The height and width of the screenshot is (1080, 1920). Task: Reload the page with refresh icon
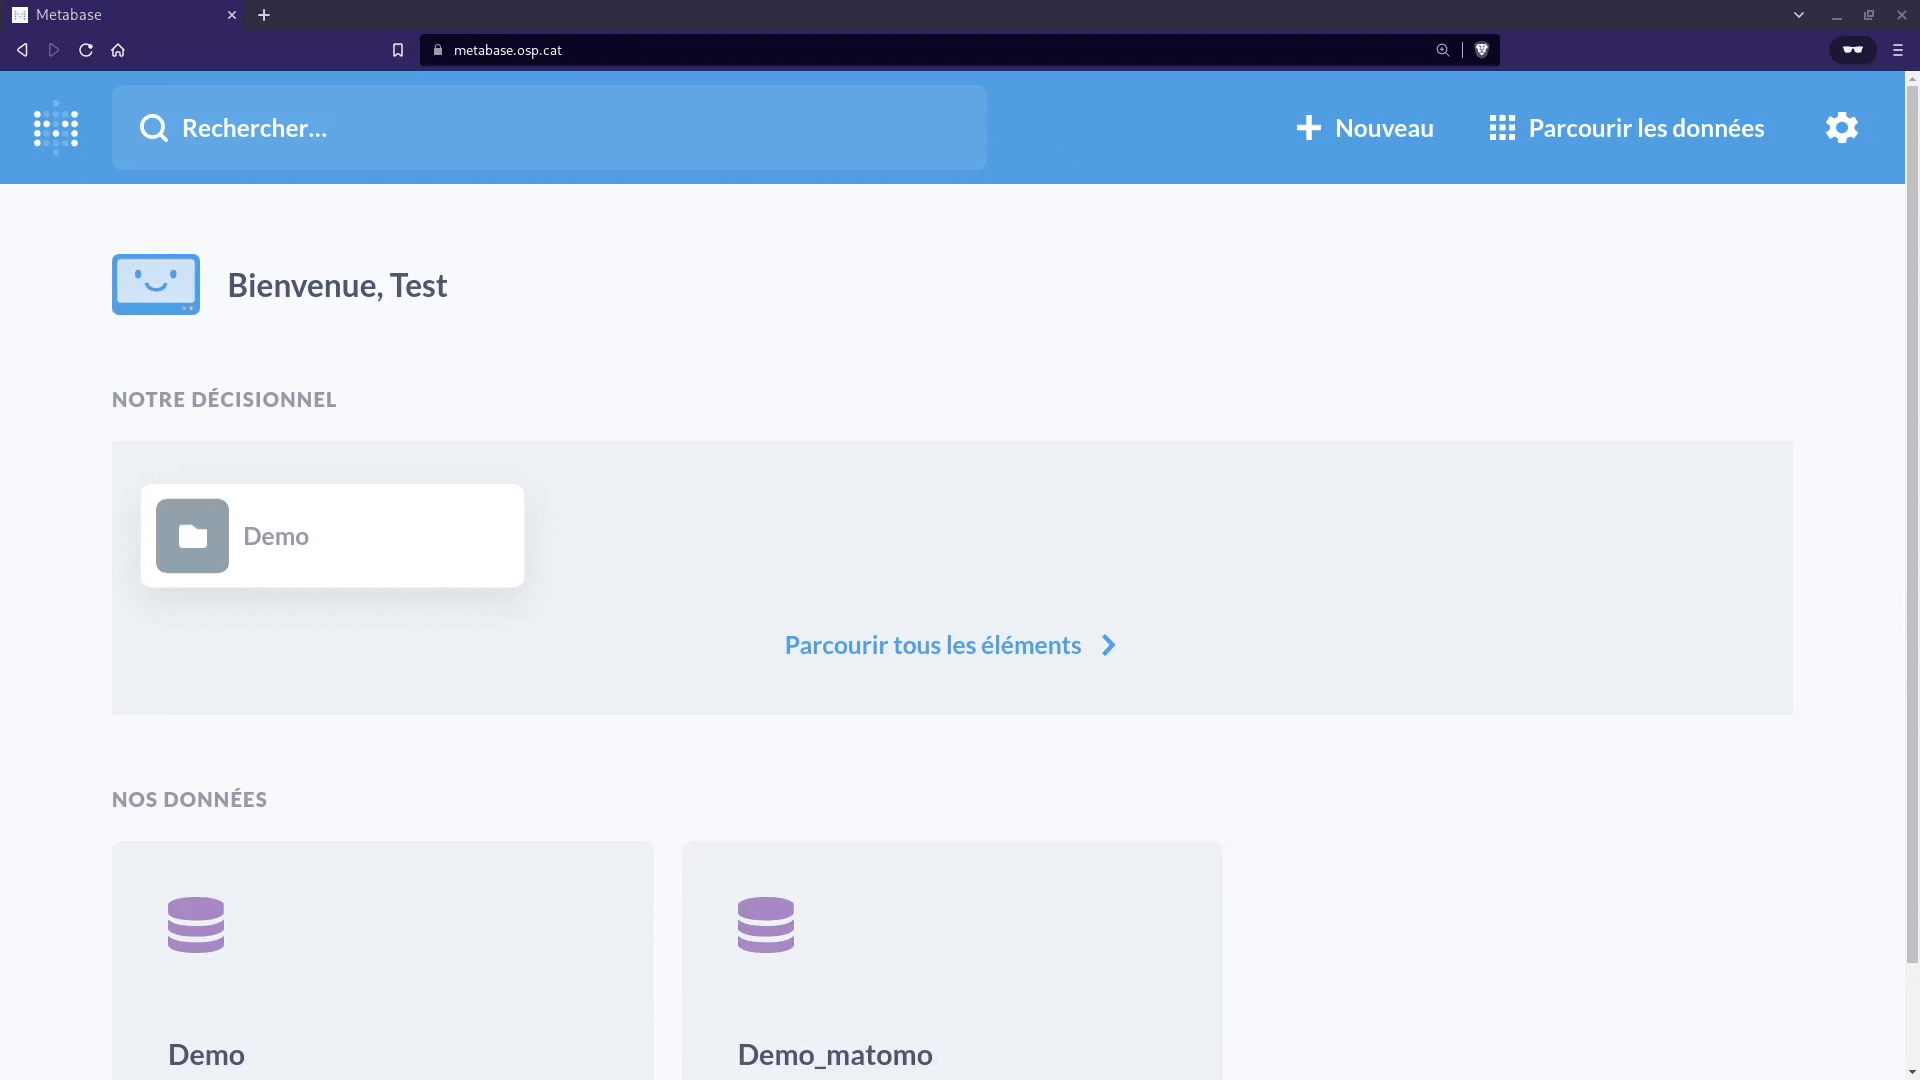(x=86, y=50)
